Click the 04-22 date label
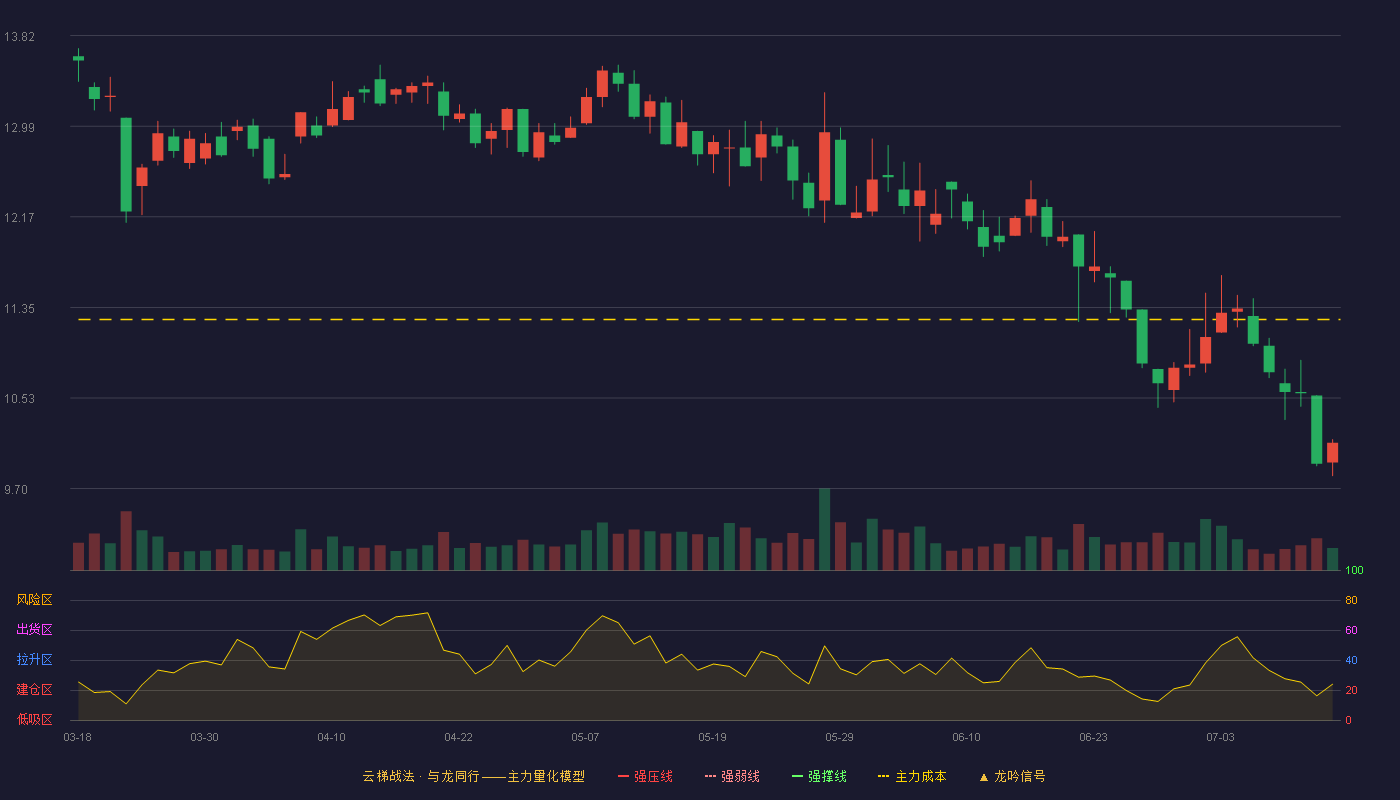 pyautogui.click(x=458, y=737)
